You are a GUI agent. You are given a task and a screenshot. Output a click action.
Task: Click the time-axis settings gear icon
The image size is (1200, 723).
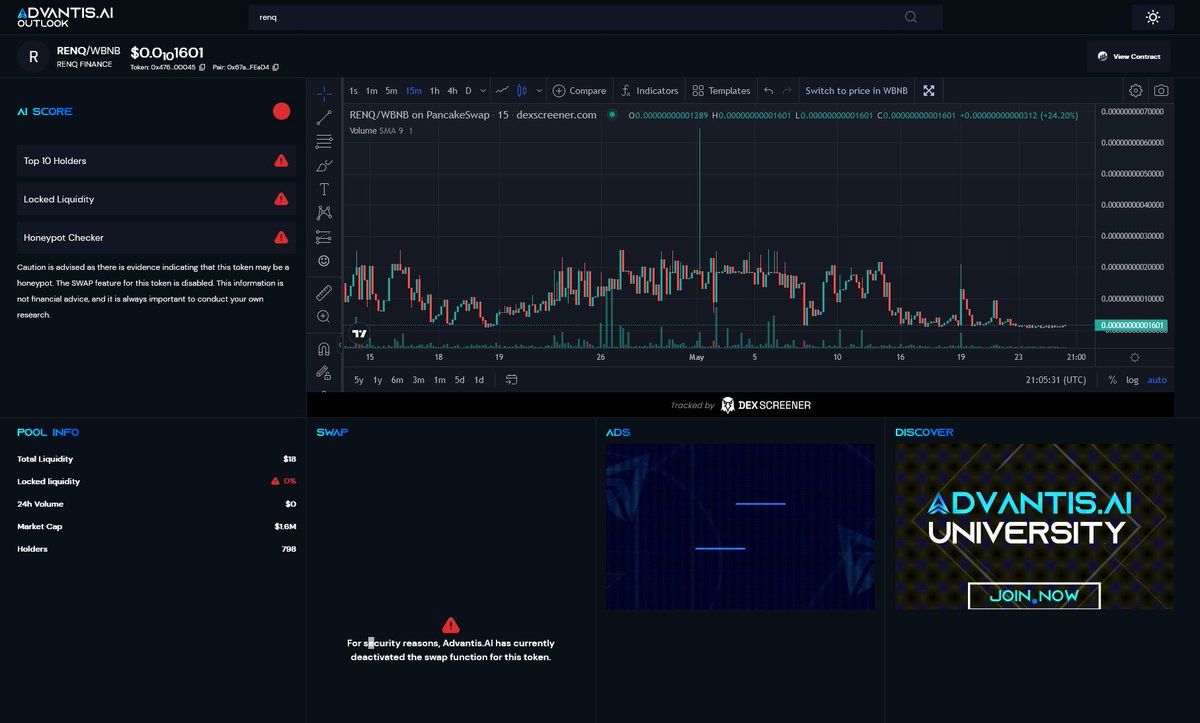click(1134, 357)
